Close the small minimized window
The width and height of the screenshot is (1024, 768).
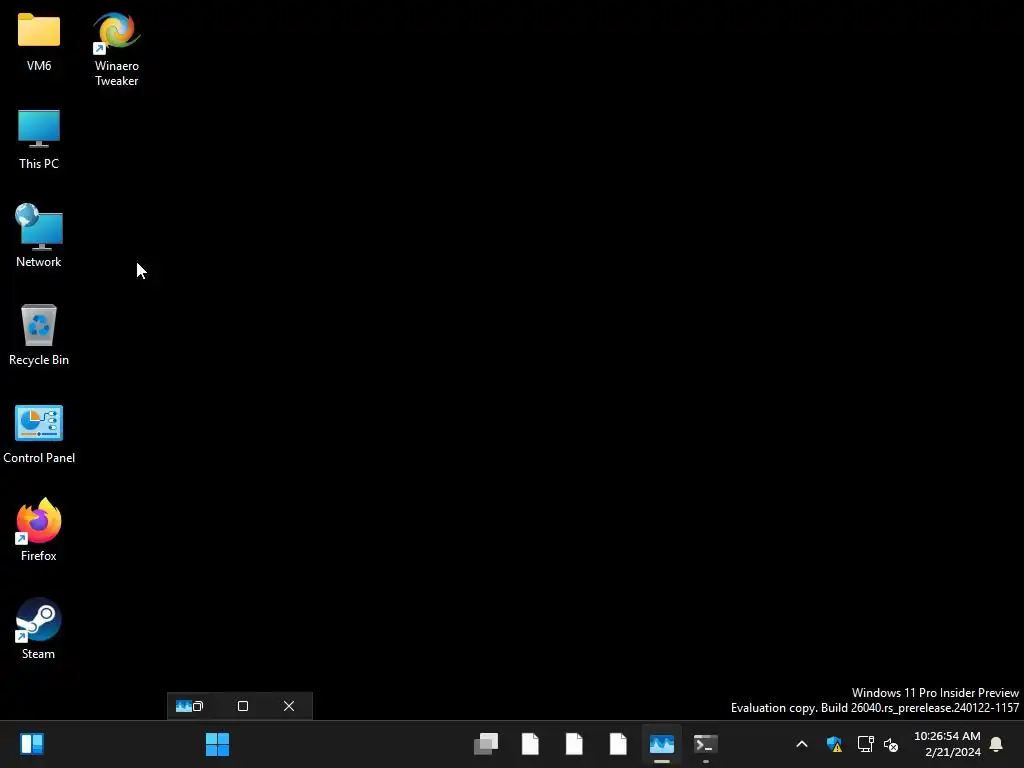(x=289, y=706)
